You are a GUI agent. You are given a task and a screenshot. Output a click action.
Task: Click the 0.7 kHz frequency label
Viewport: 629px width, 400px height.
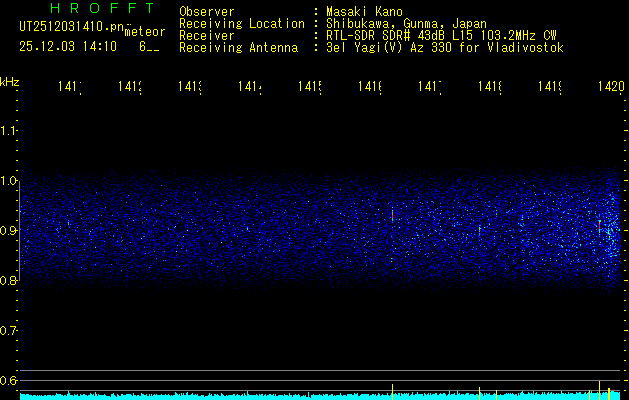tap(9, 331)
